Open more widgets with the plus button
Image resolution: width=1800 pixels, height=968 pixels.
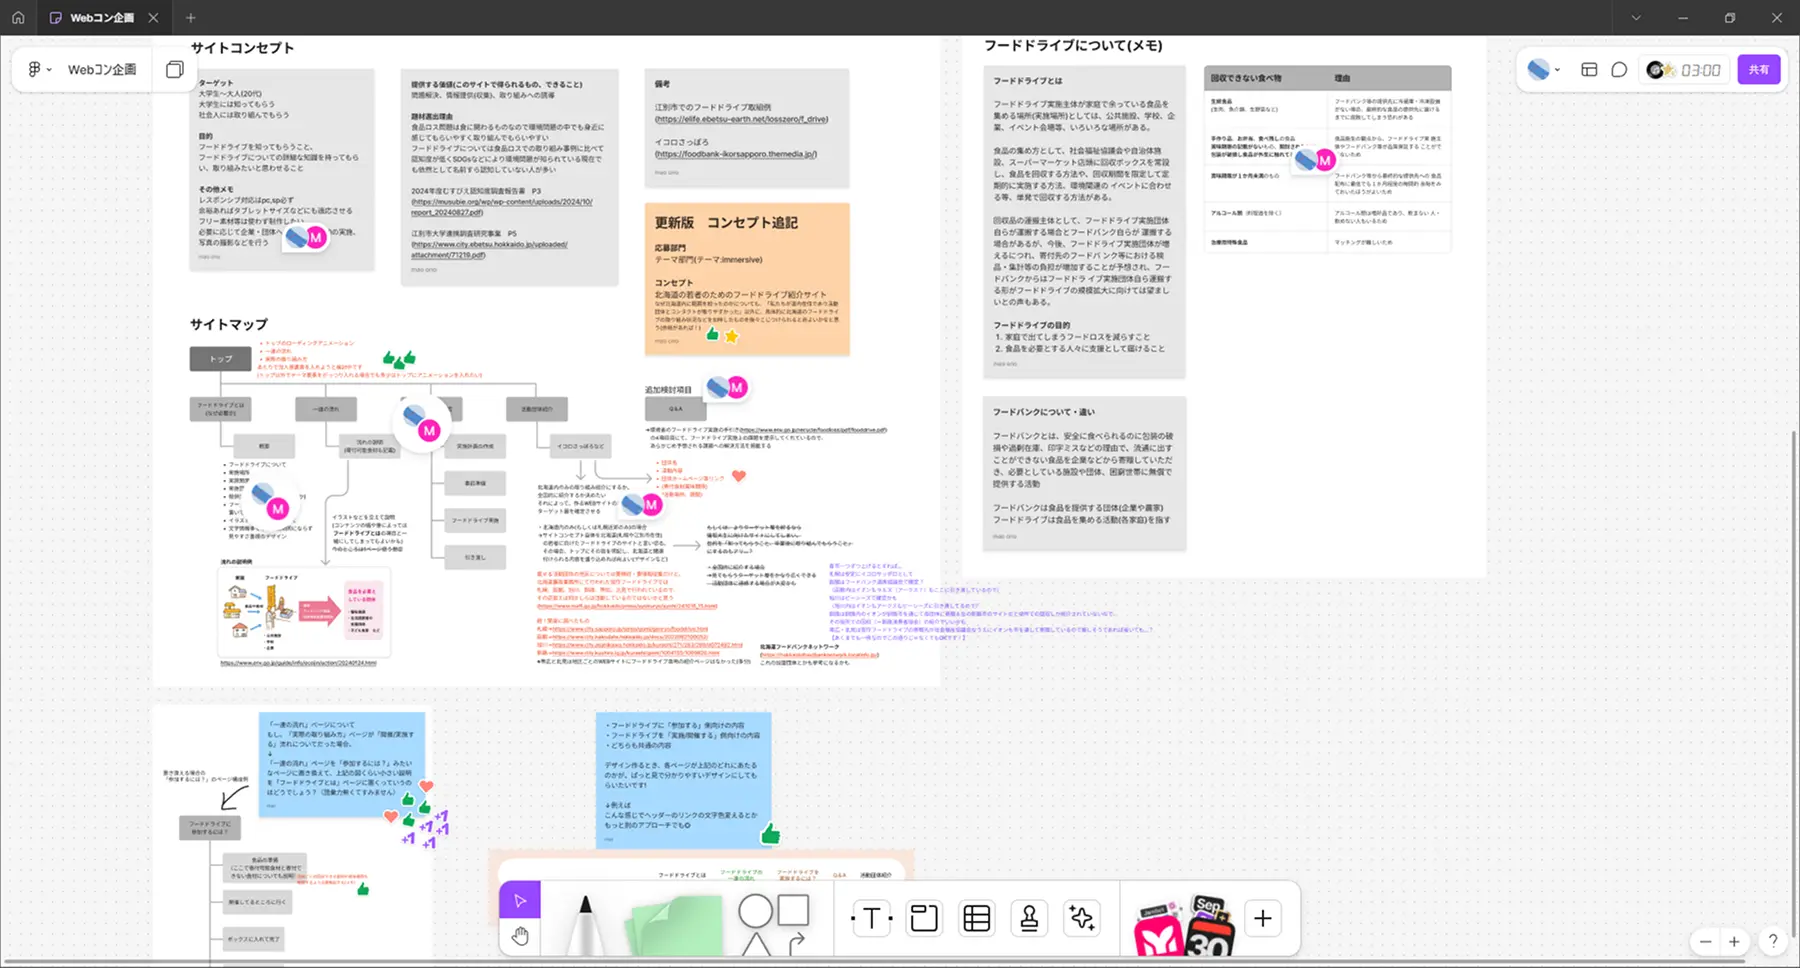point(1263,918)
